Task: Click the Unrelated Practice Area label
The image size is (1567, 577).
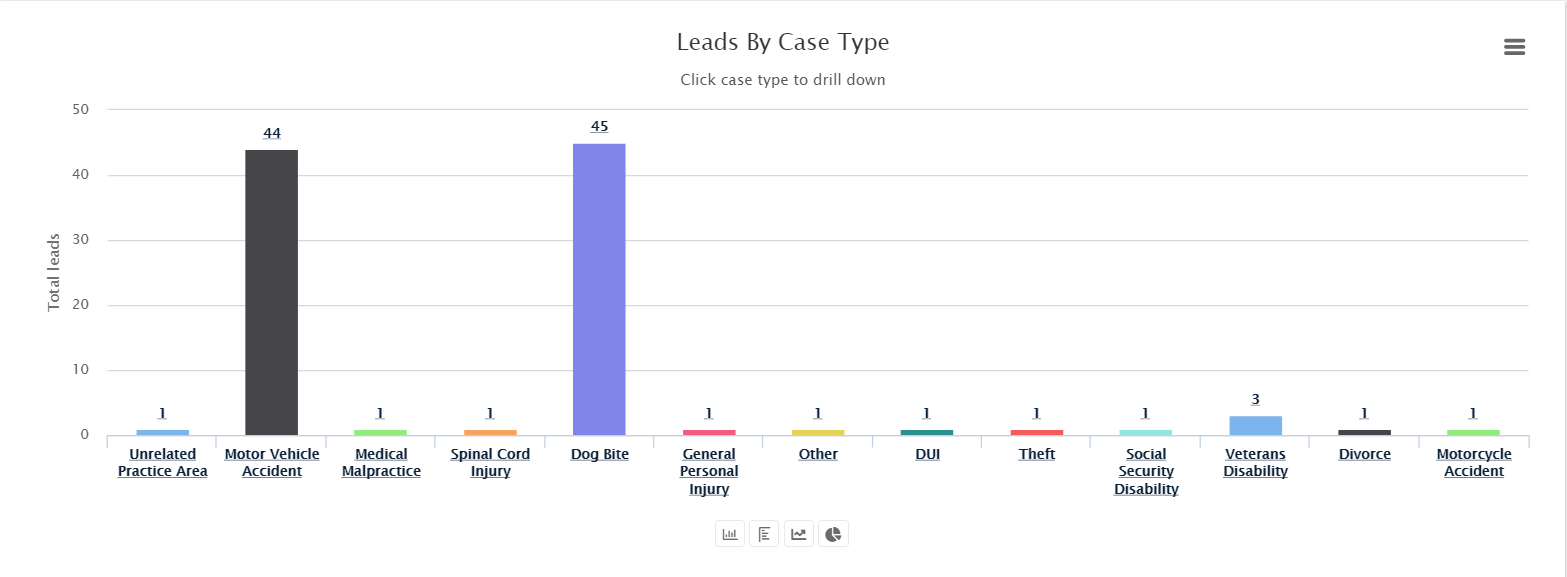Action: click(162, 463)
